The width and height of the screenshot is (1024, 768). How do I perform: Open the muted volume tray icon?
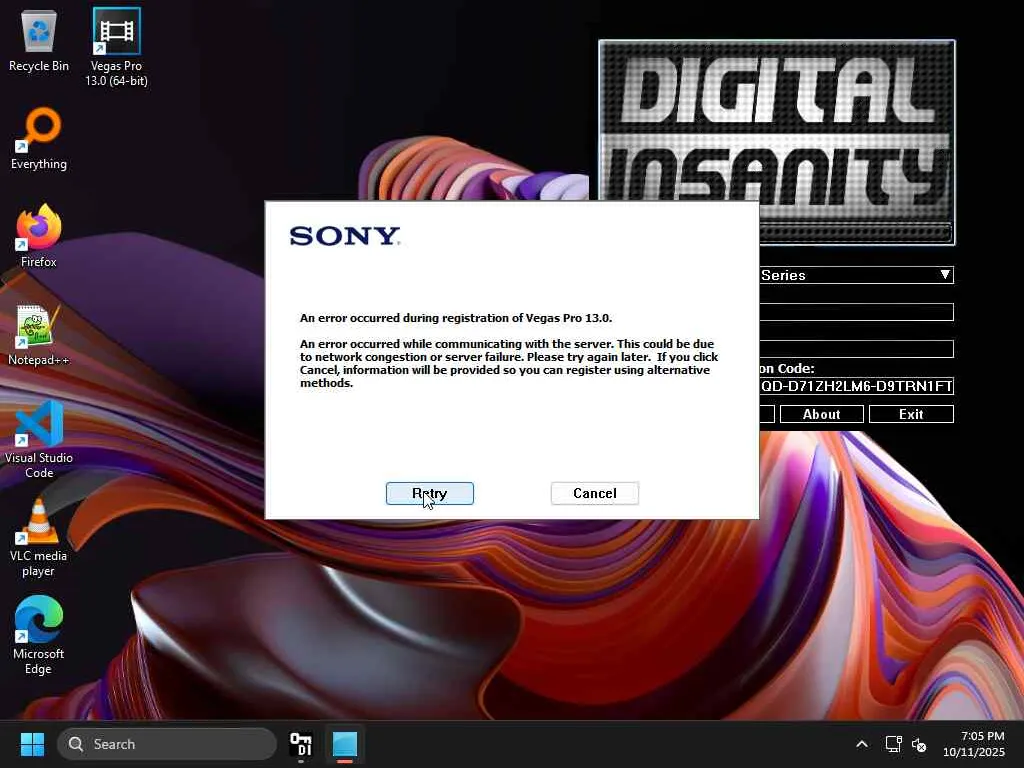pyautogui.click(x=919, y=744)
